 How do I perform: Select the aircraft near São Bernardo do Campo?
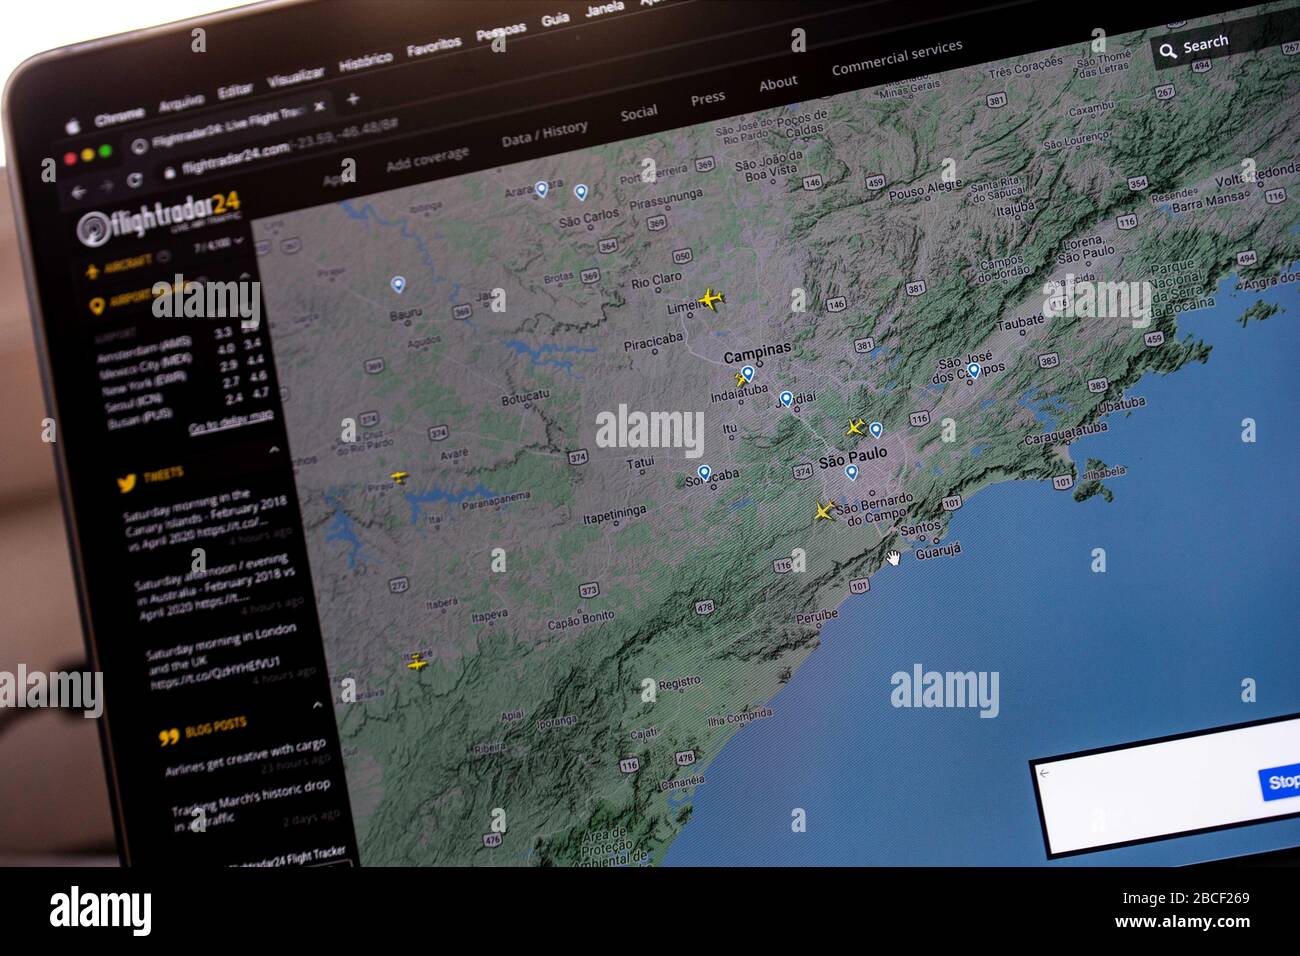[x=823, y=511]
